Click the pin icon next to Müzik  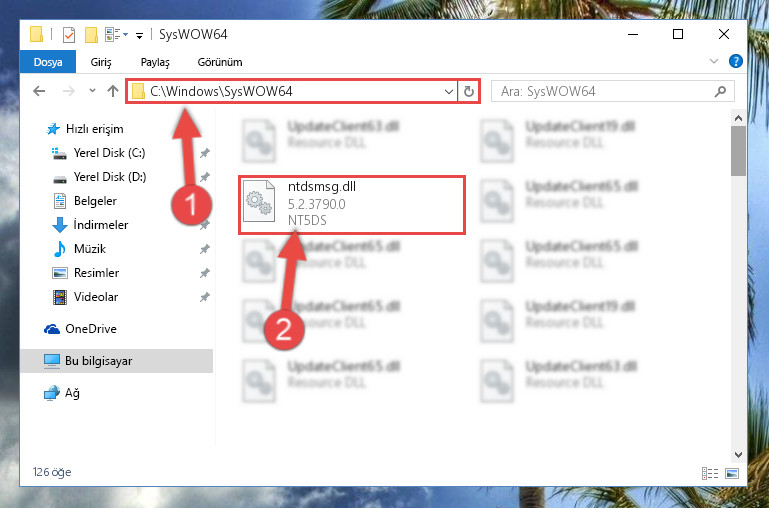tap(205, 250)
